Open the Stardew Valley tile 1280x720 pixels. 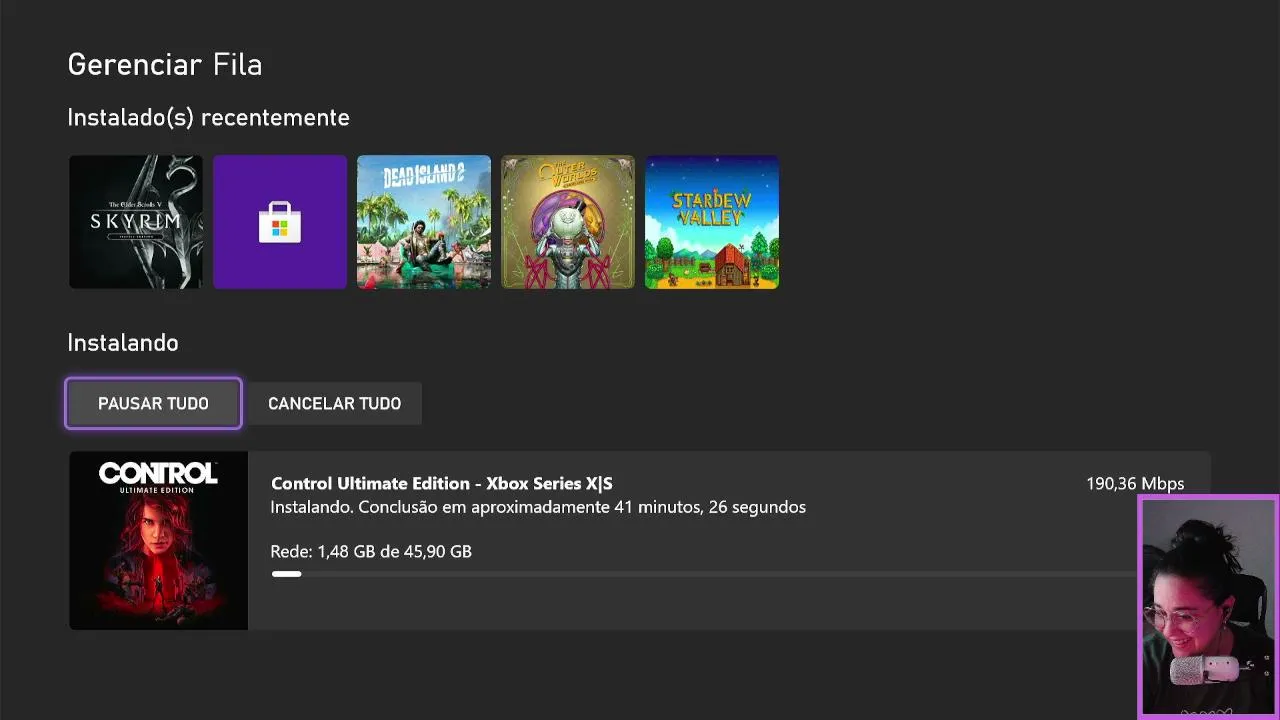tap(712, 222)
